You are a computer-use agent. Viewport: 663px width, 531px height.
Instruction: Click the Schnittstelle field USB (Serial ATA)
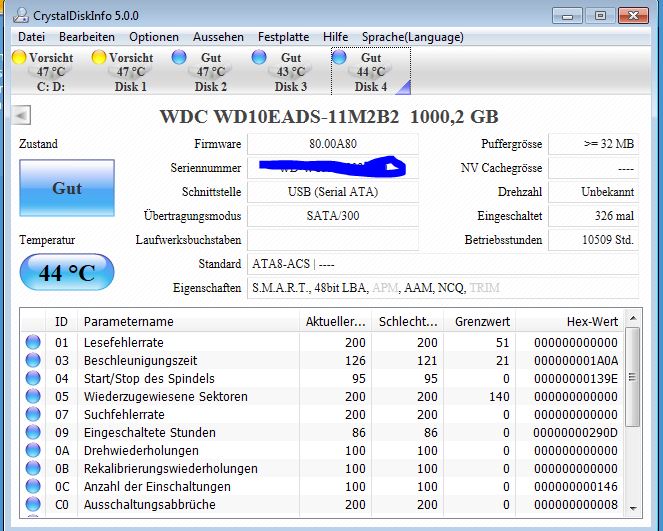[x=333, y=192]
